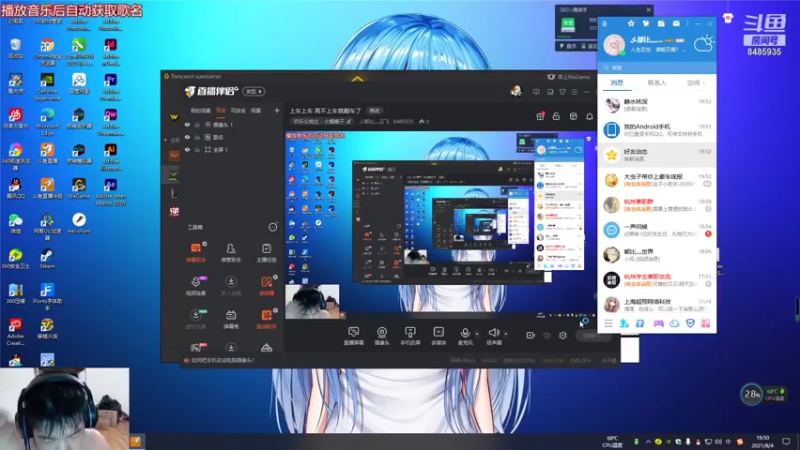Add a new scene with the plus icon
Viewport: 800px width, 450px height.
pos(277,110)
